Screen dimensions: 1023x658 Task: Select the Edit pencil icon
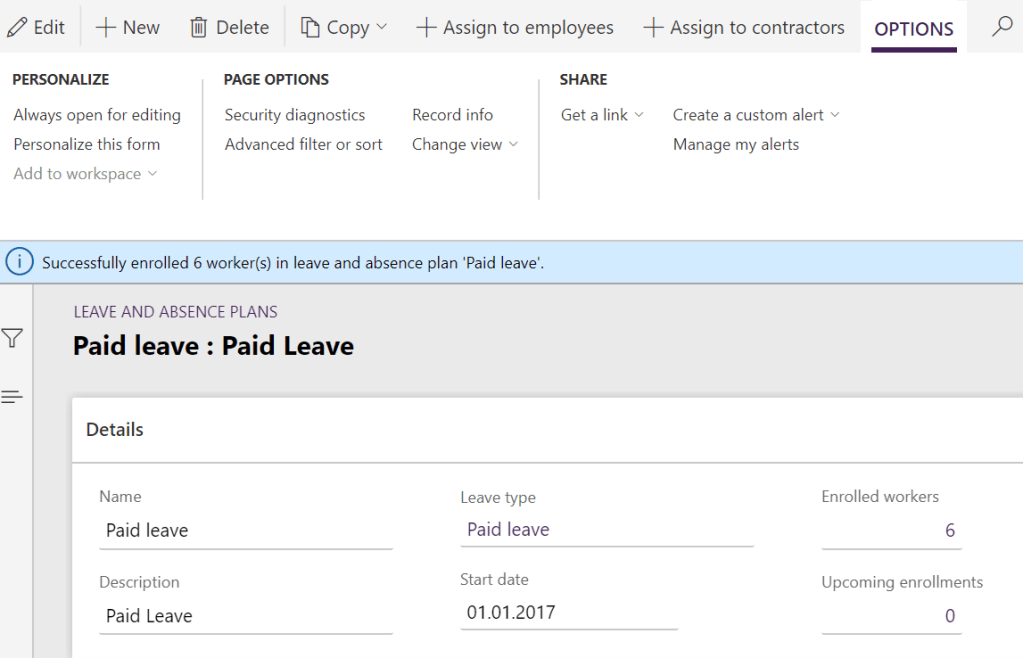18,27
